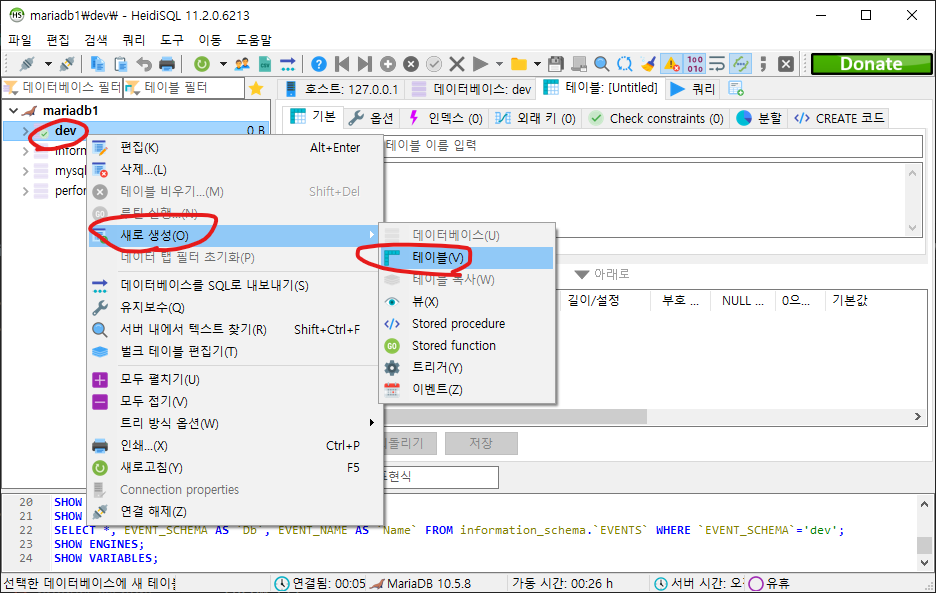
Task: Click the broom reformat SQL toolbar icon
Action: (648, 63)
